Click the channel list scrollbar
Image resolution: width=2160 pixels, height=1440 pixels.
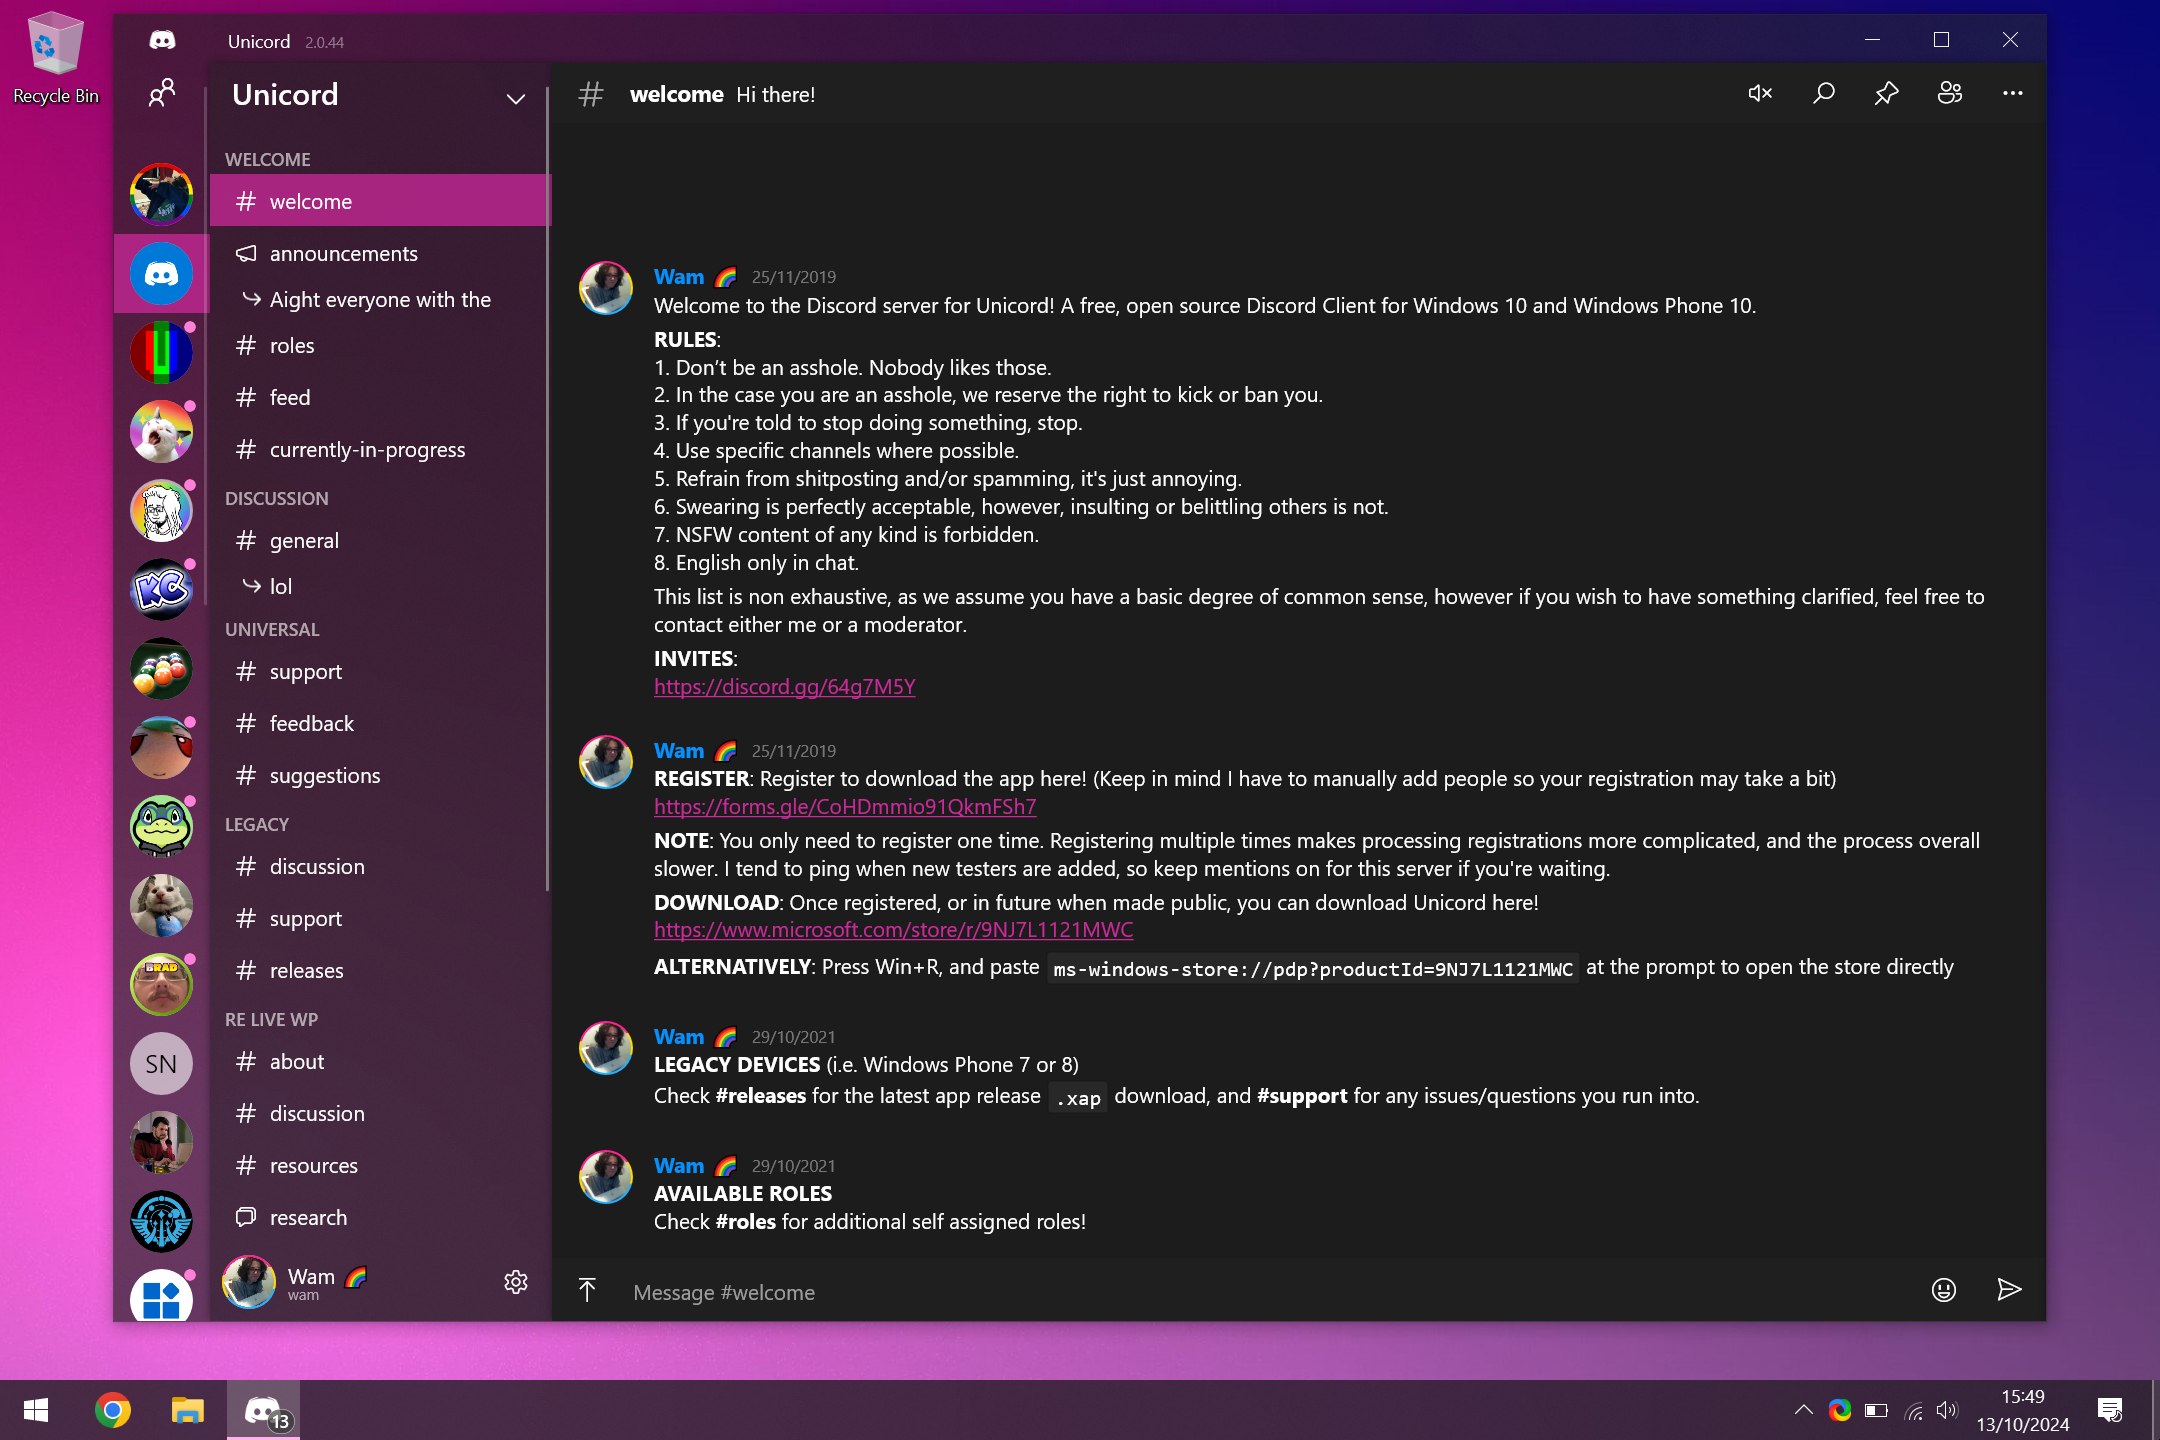point(548,490)
